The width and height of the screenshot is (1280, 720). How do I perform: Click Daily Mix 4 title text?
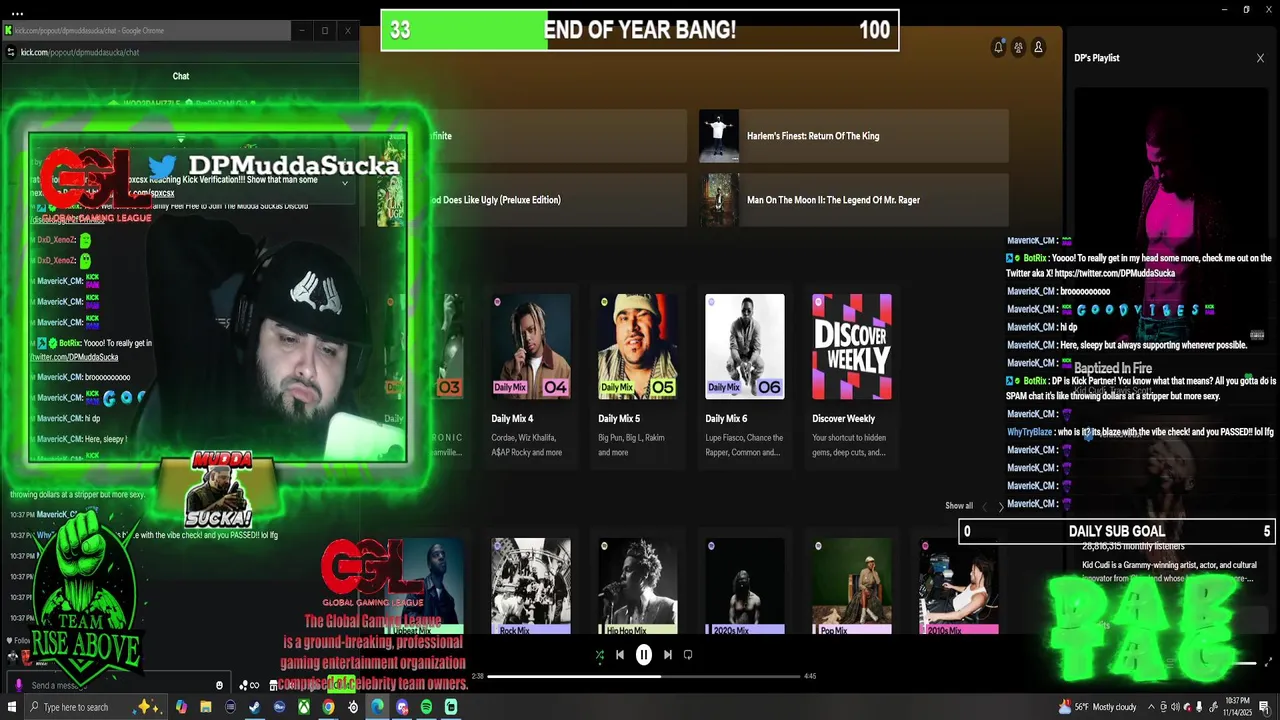[x=512, y=419]
